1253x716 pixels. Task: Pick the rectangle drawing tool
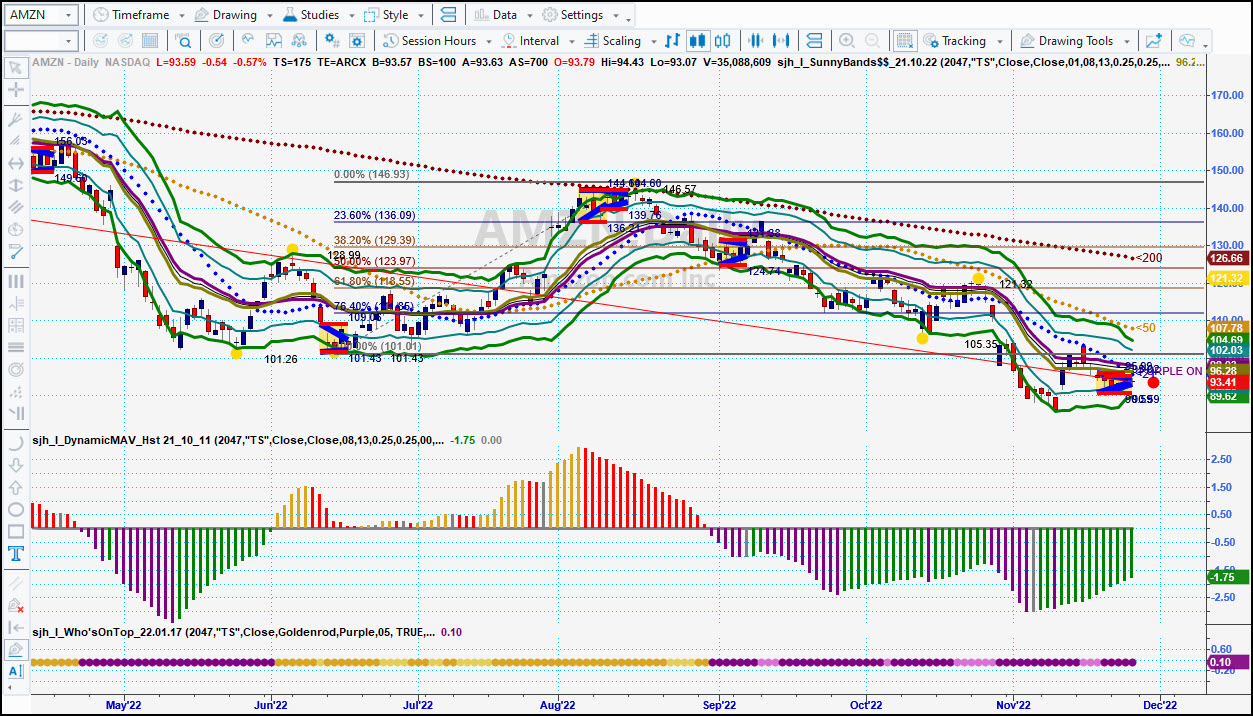[x=16, y=531]
